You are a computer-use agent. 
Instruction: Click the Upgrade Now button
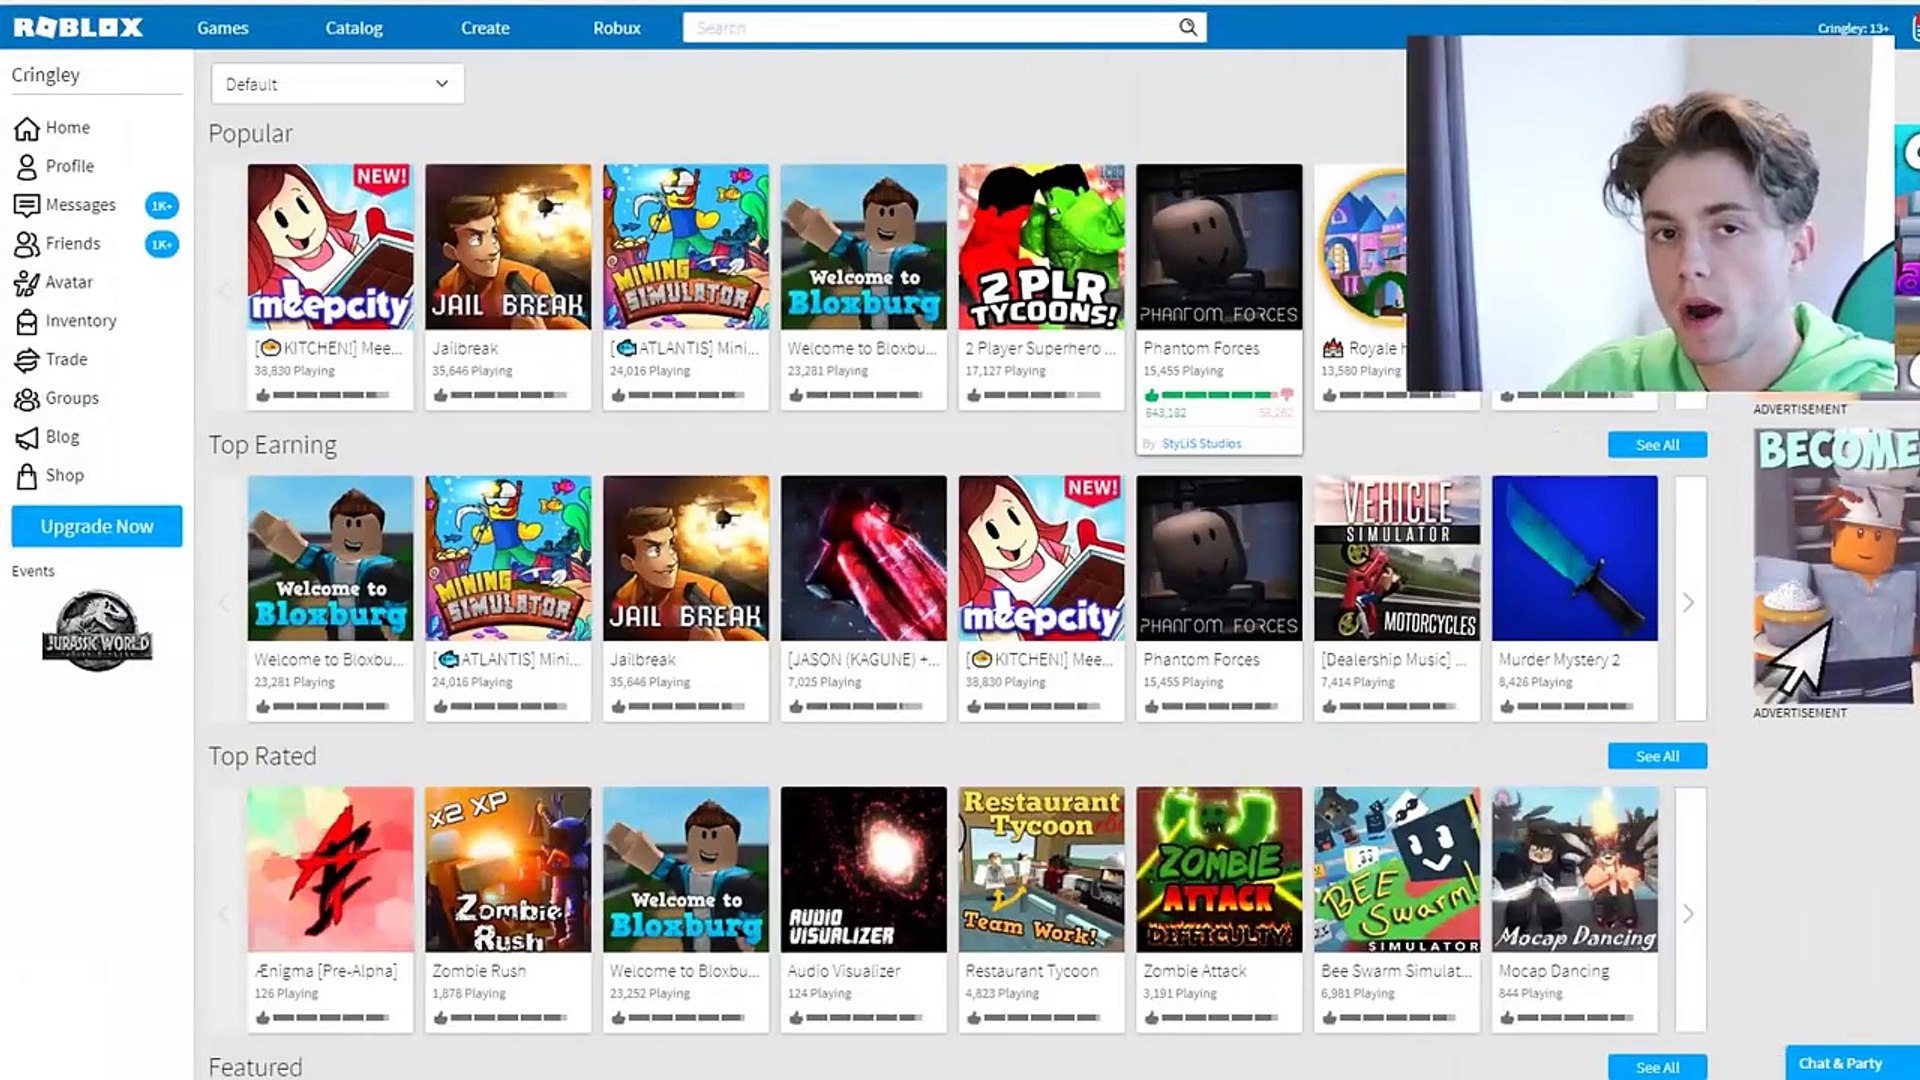click(97, 526)
